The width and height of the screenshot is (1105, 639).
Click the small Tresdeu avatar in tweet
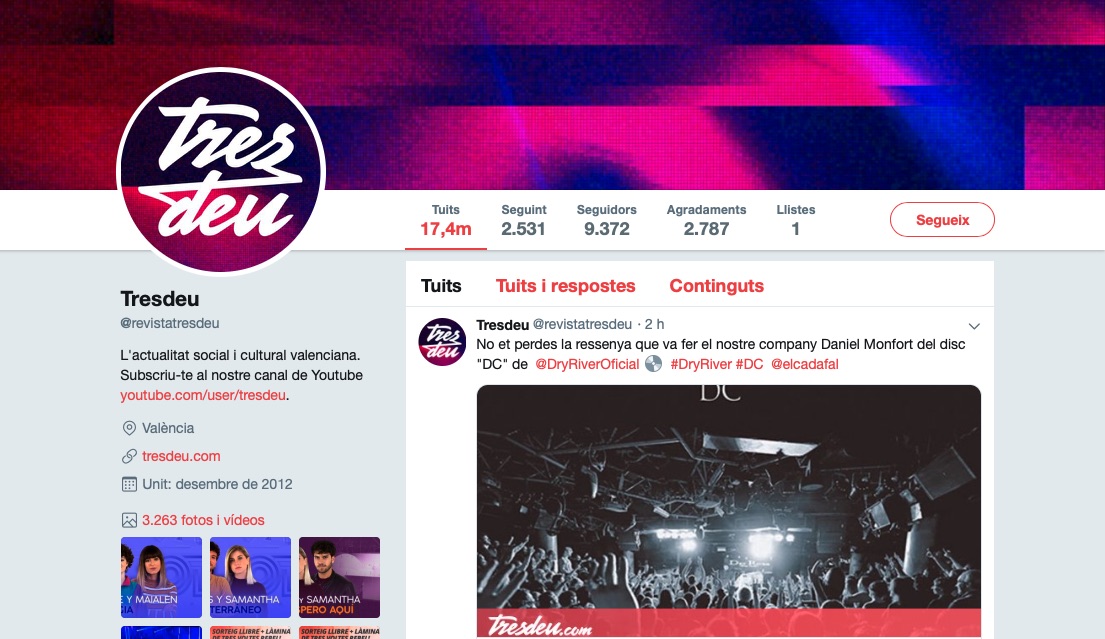tap(443, 342)
